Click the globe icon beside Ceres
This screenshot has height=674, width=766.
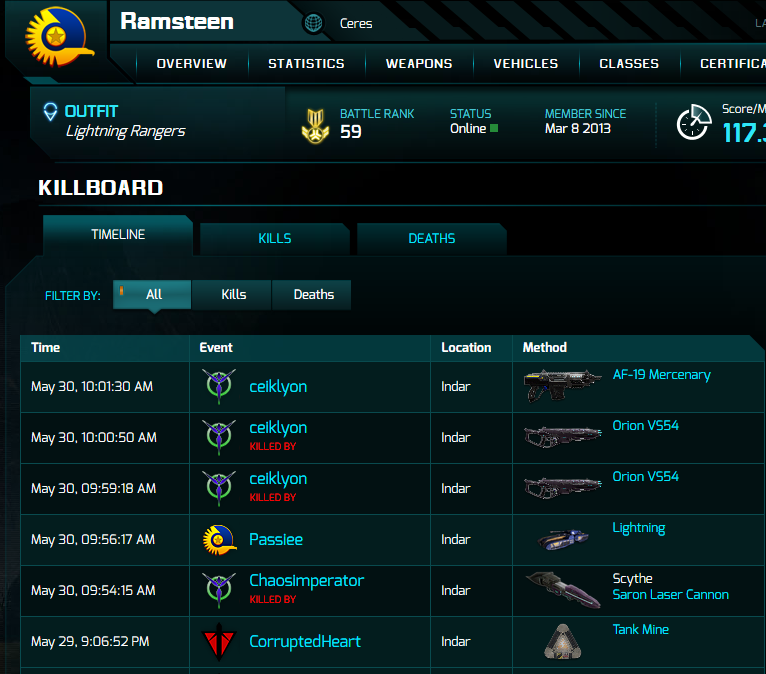click(313, 23)
